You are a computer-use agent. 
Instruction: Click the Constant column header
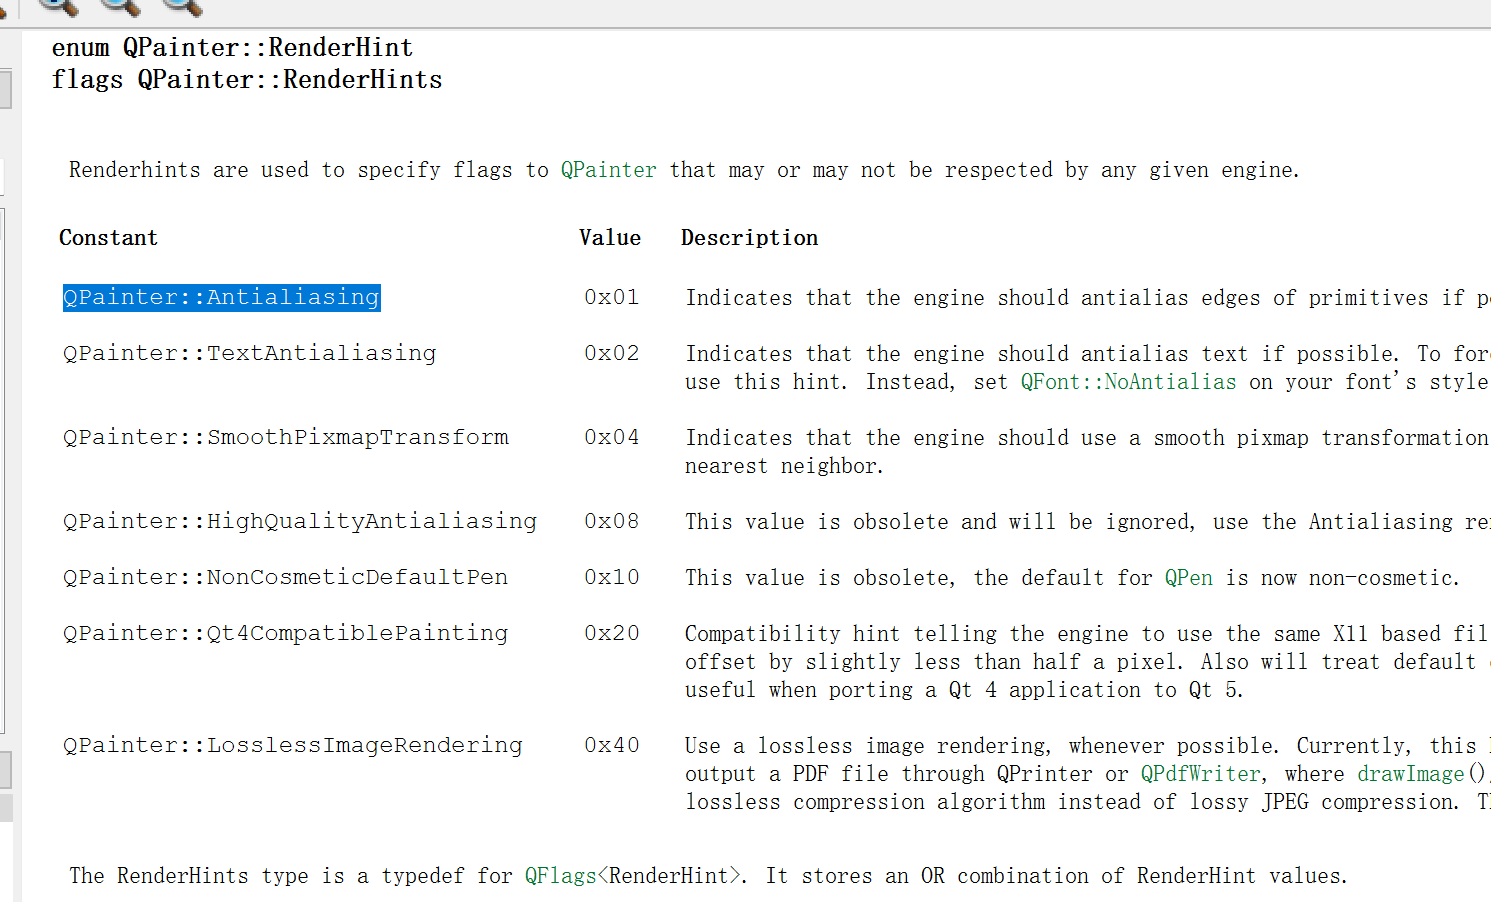point(108,238)
